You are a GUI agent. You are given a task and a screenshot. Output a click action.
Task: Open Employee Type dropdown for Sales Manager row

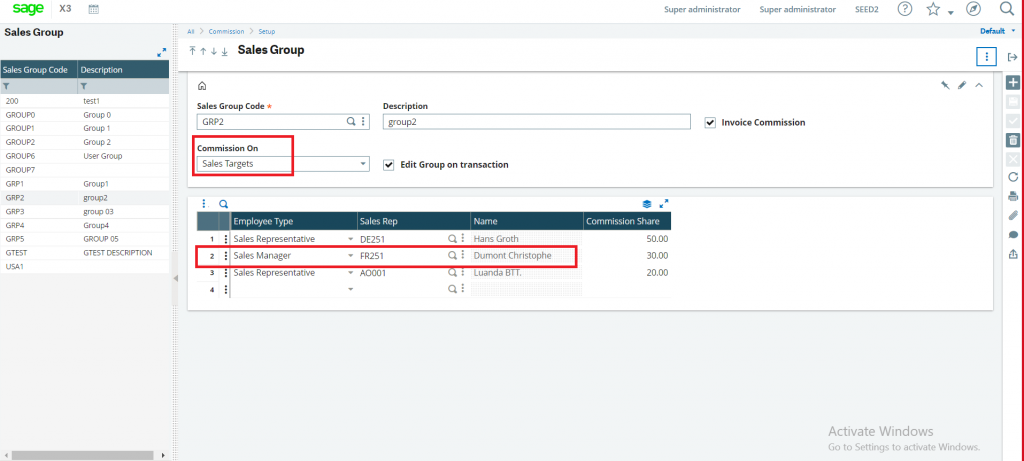[351, 256]
